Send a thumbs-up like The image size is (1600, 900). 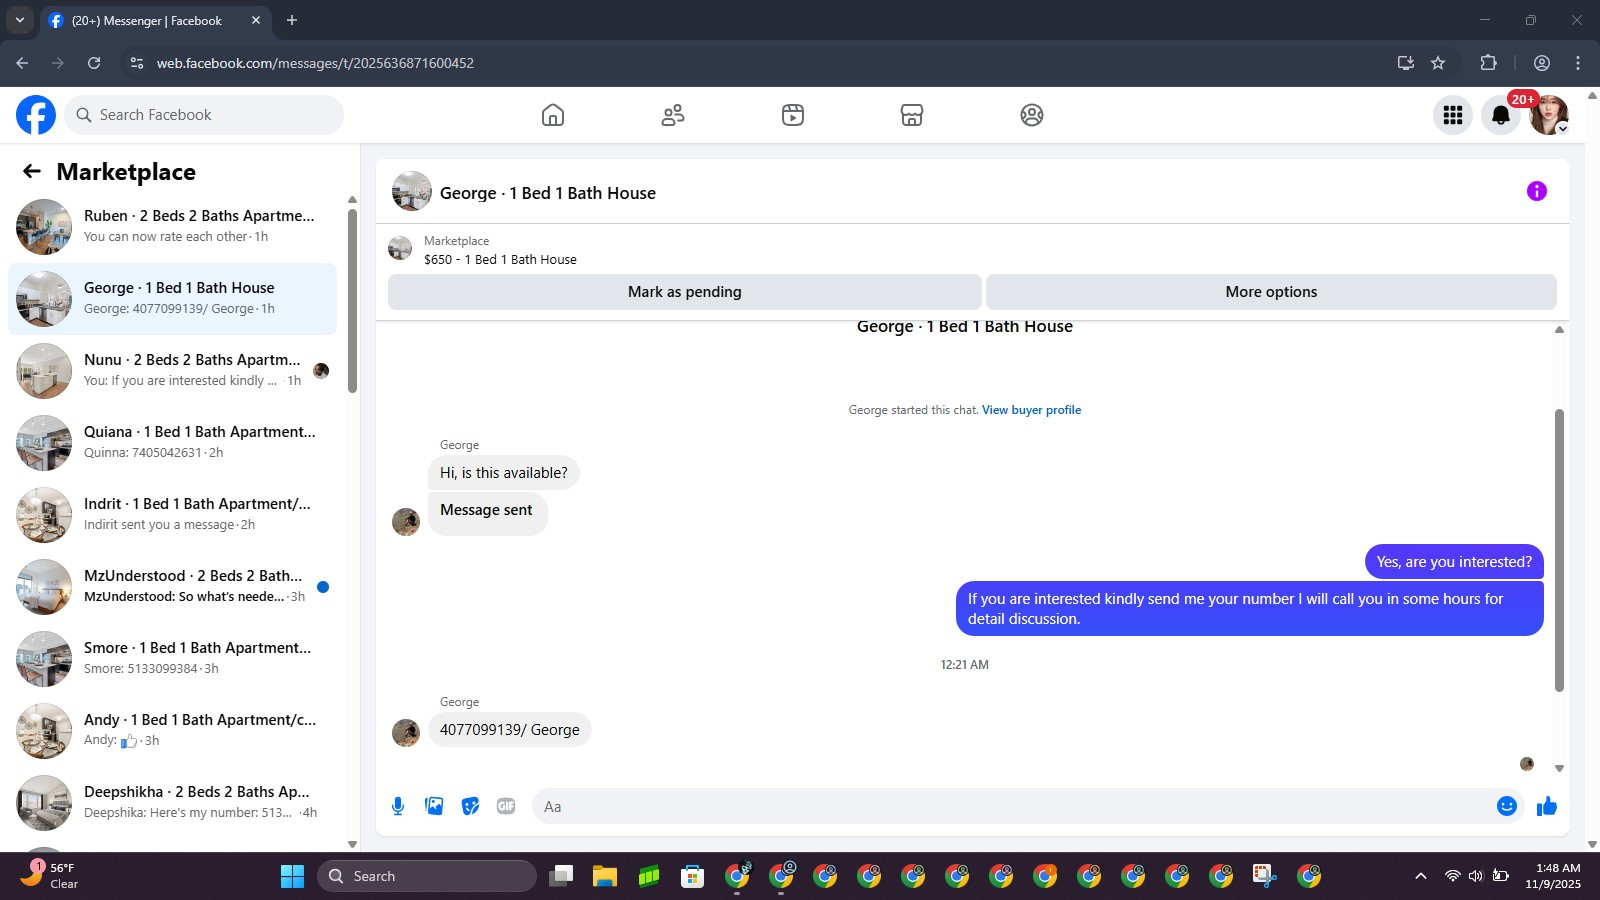tap(1547, 806)
